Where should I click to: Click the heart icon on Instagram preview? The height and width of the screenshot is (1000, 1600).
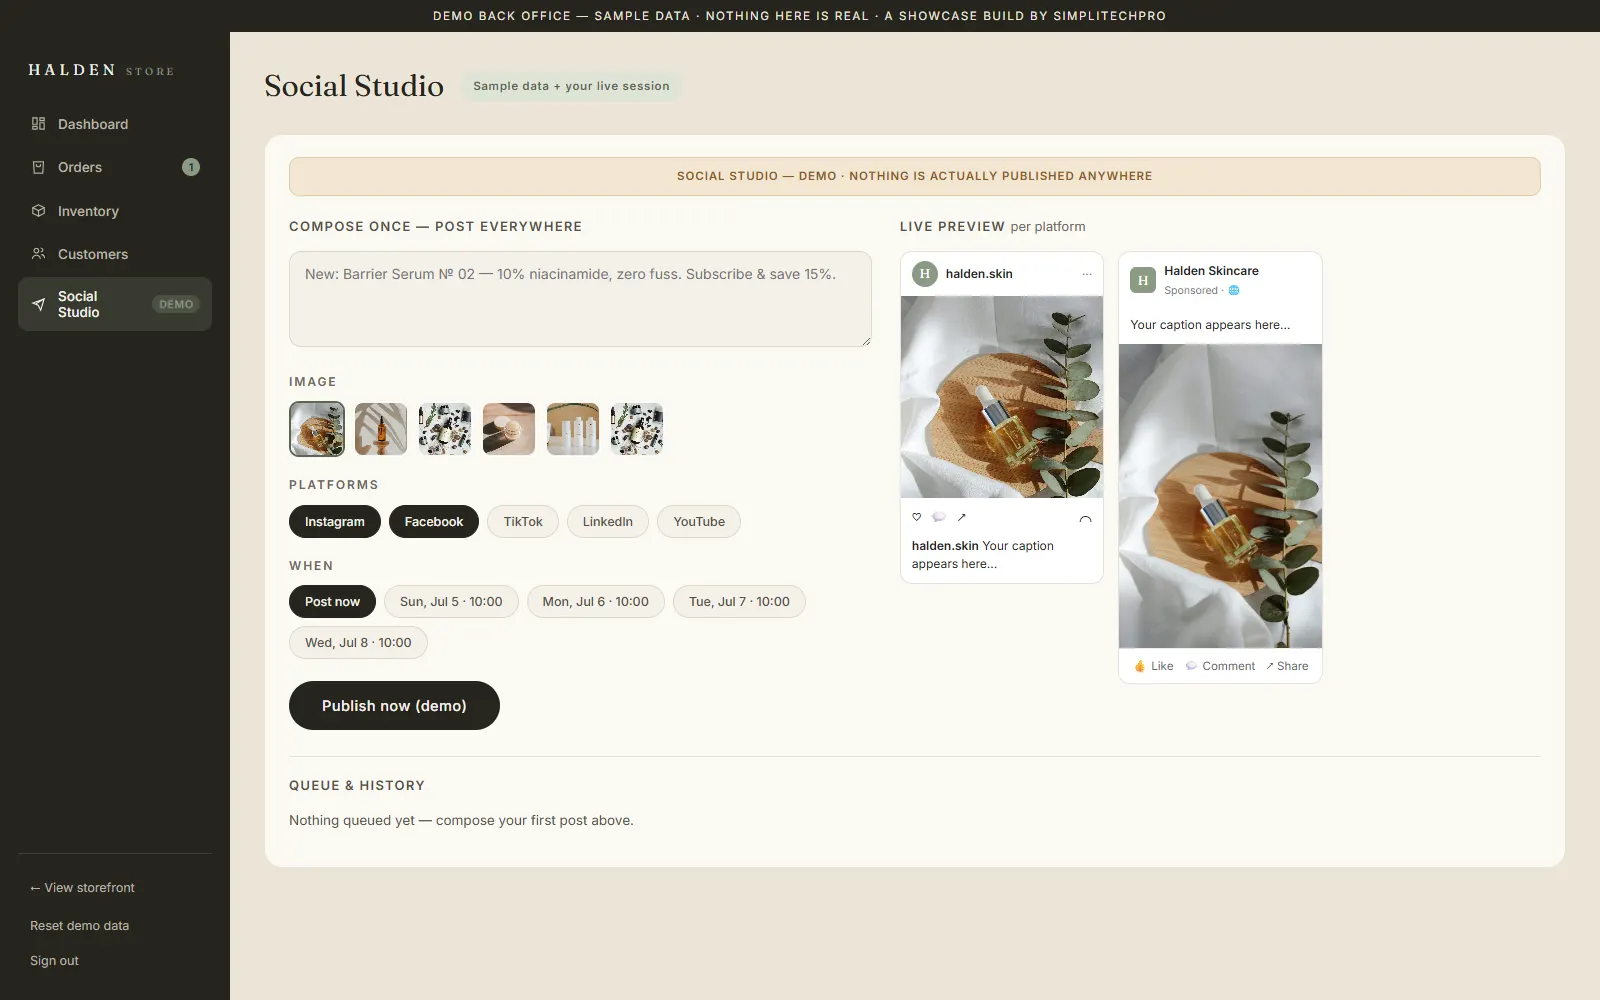pyautogui.click(x=916, y=517)
